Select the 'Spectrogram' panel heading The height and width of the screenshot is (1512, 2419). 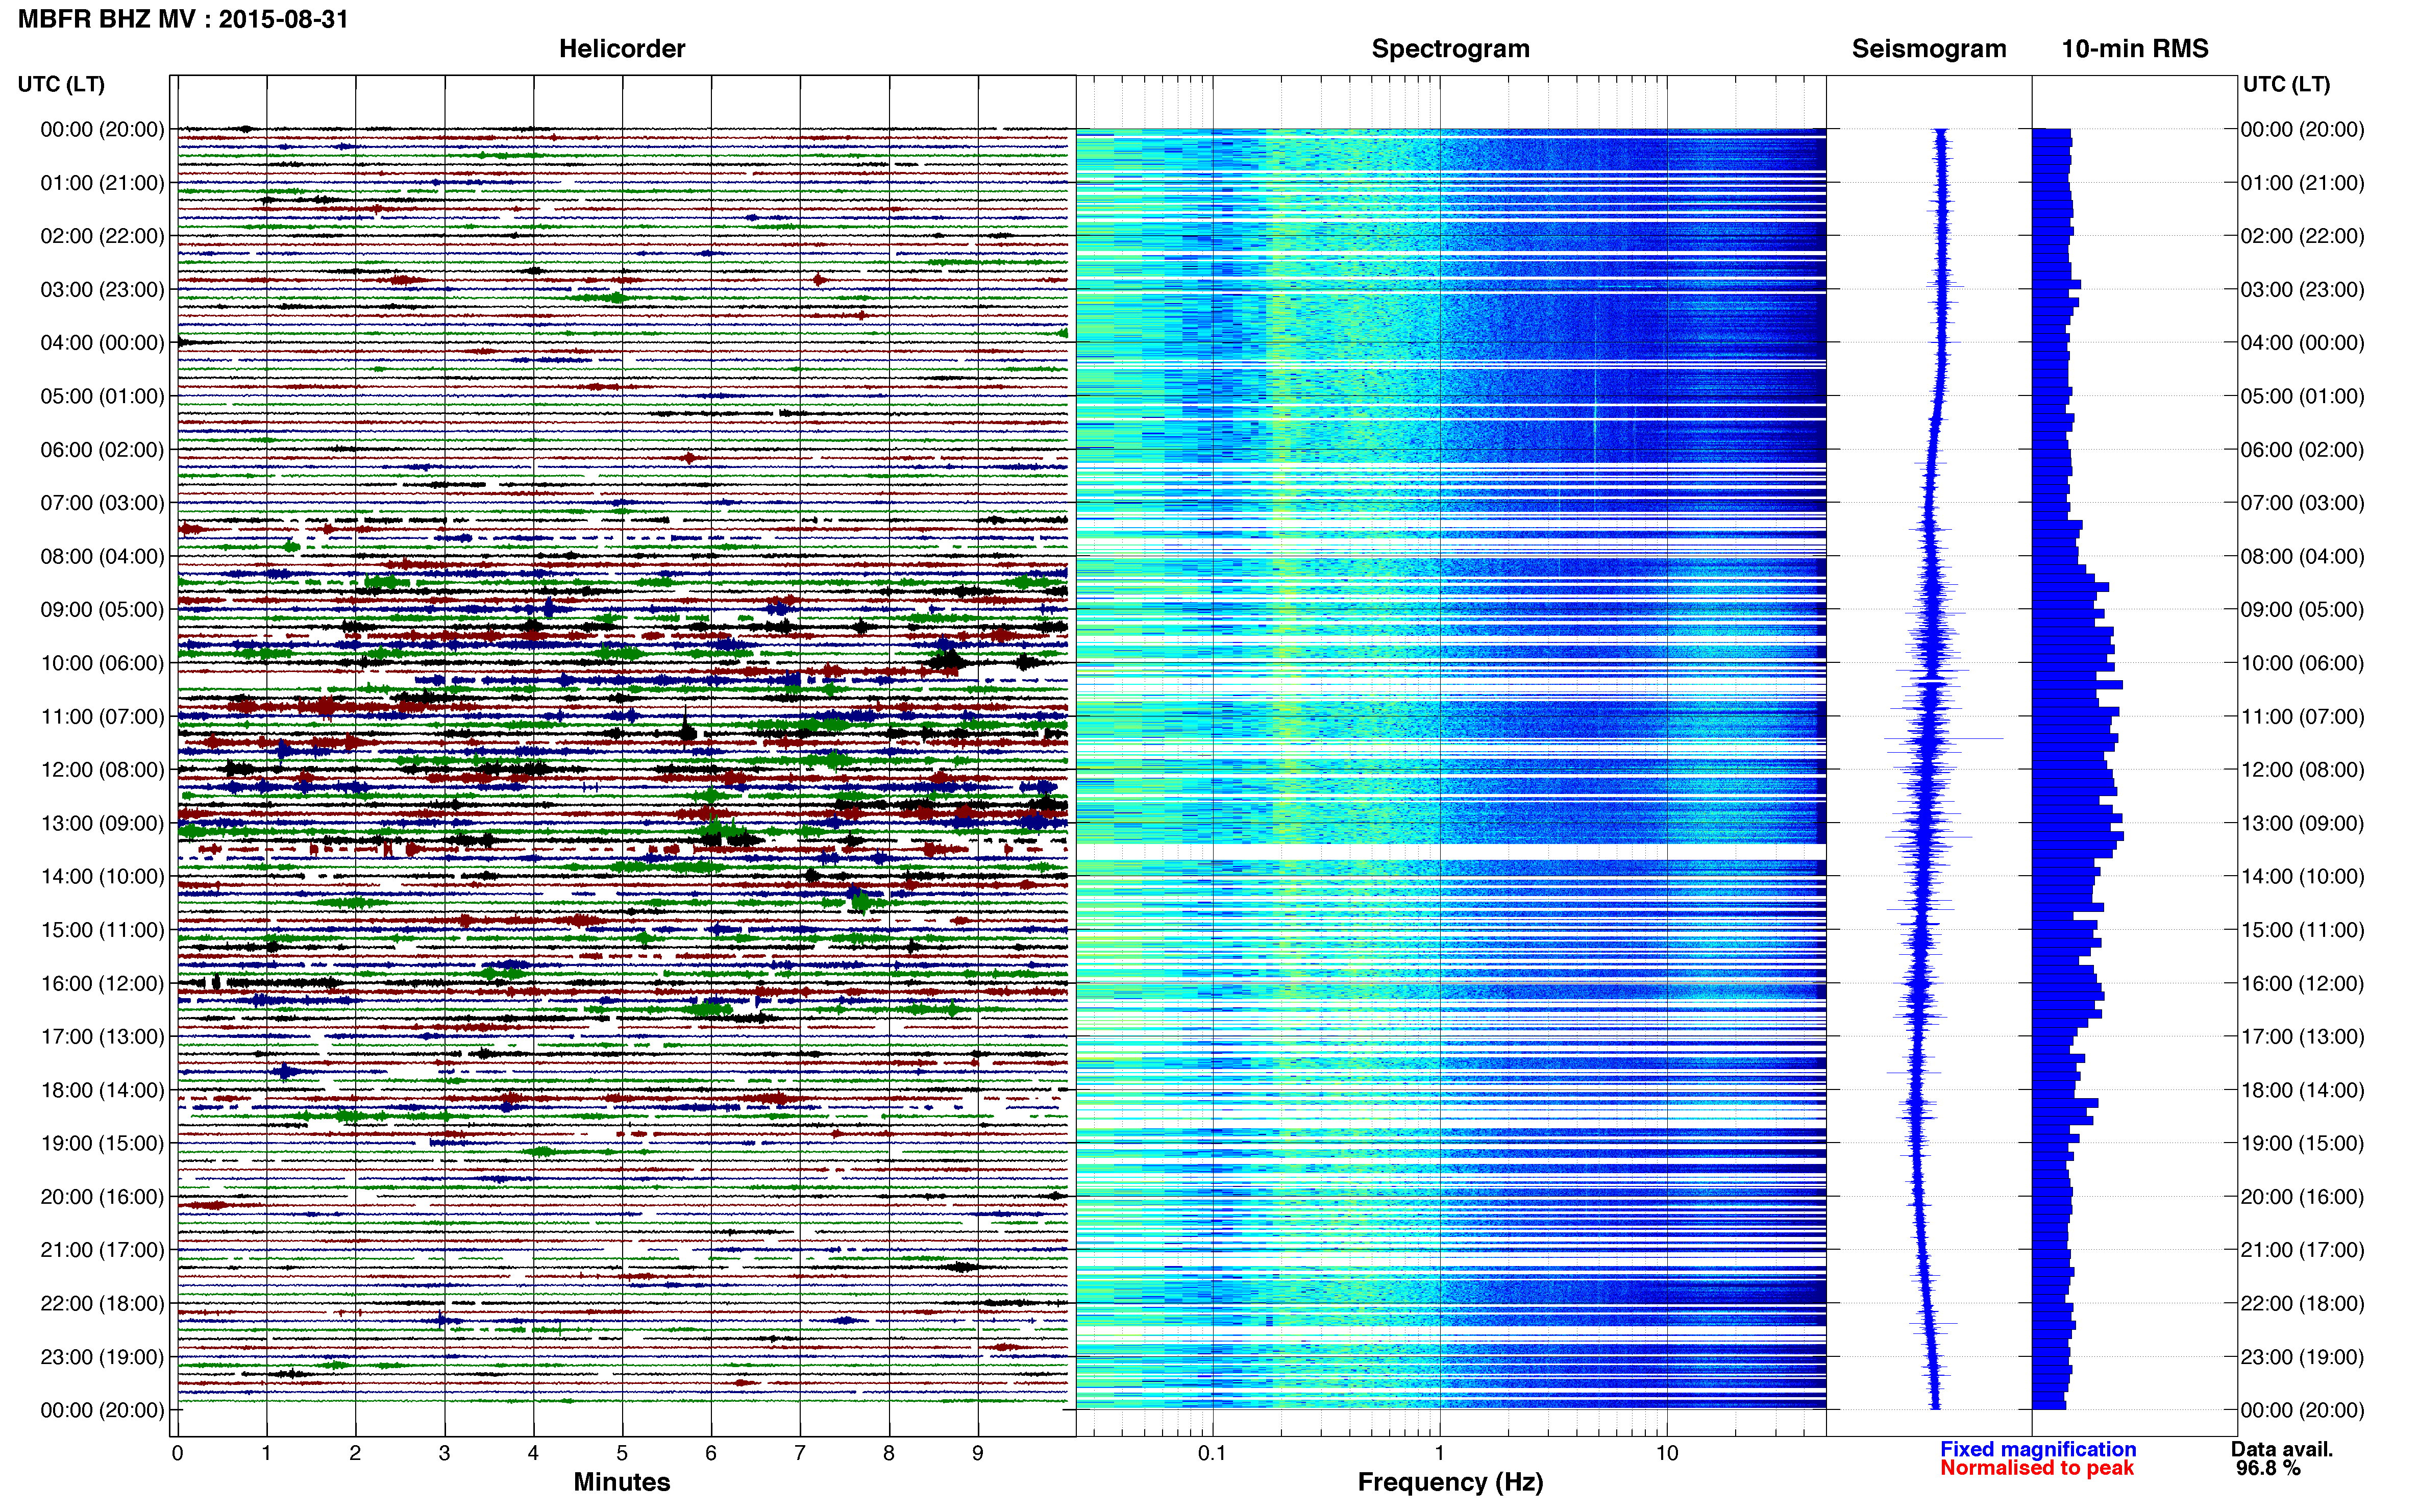[1450, 49]
